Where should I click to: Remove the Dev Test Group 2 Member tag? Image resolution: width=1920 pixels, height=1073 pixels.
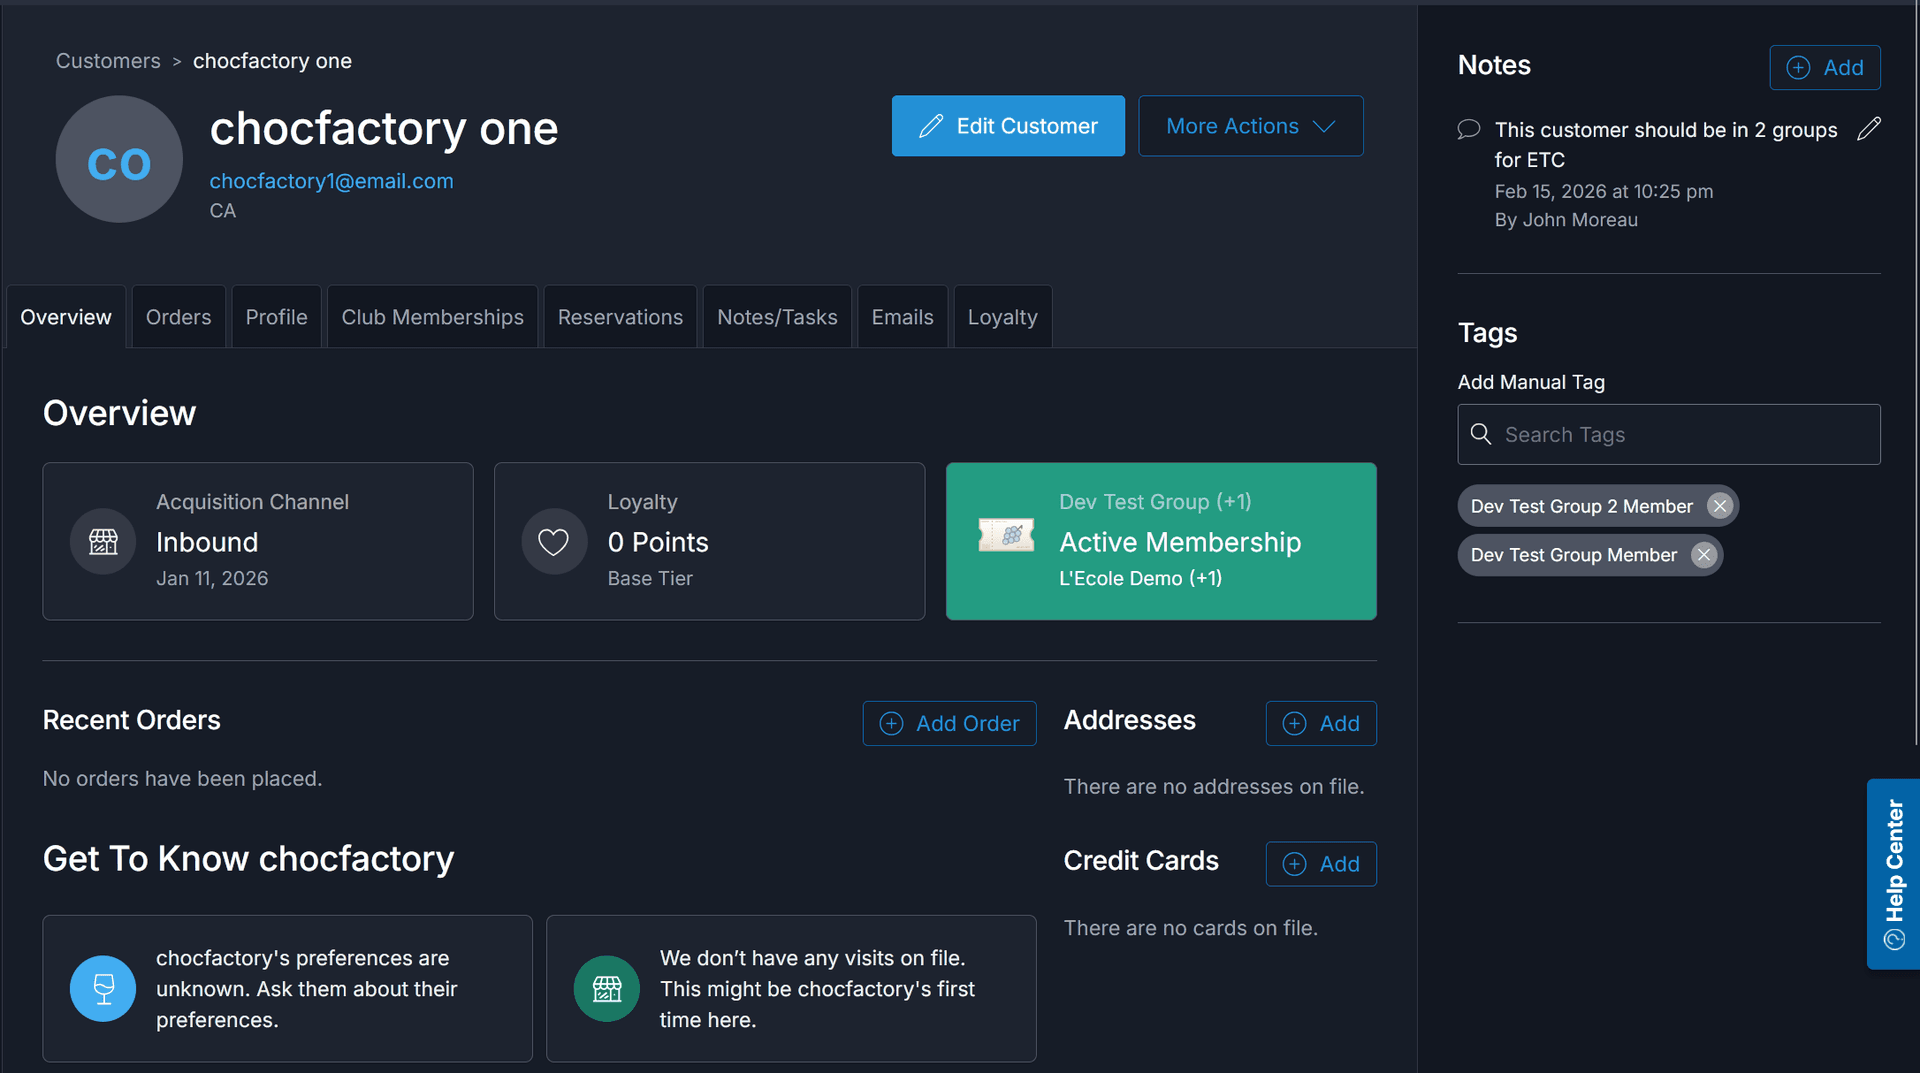point(1719,506)
